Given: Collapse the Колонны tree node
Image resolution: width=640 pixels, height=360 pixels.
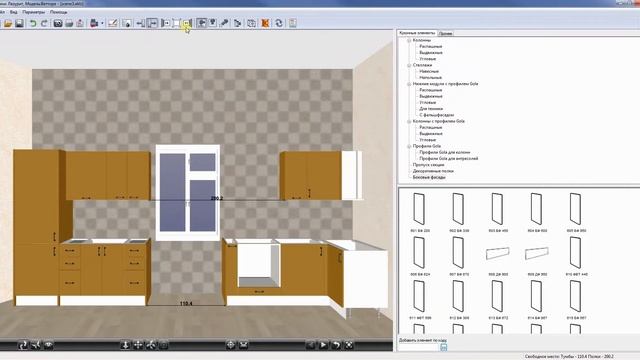Looking at the screenshot, I should [409, 40].
